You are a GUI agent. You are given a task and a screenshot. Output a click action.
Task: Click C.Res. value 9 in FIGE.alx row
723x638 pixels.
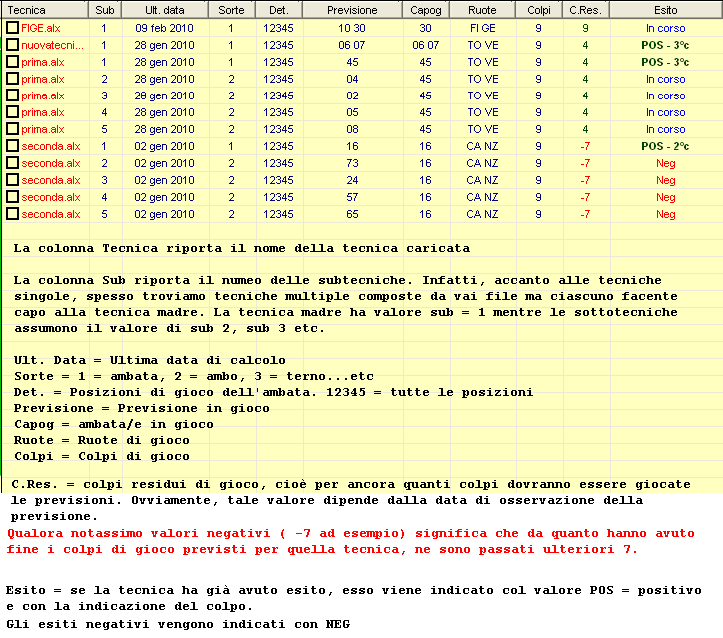(585, 28)
